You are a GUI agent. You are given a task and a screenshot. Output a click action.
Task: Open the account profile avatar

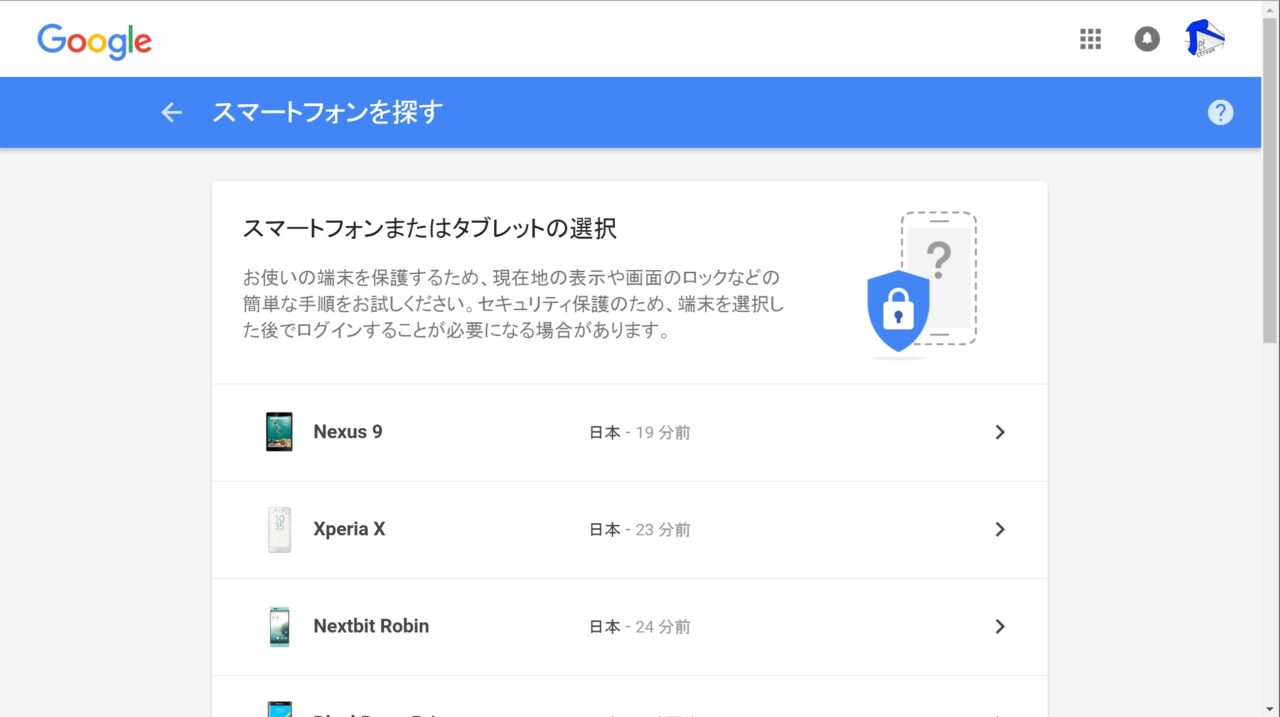[1205, 39]
